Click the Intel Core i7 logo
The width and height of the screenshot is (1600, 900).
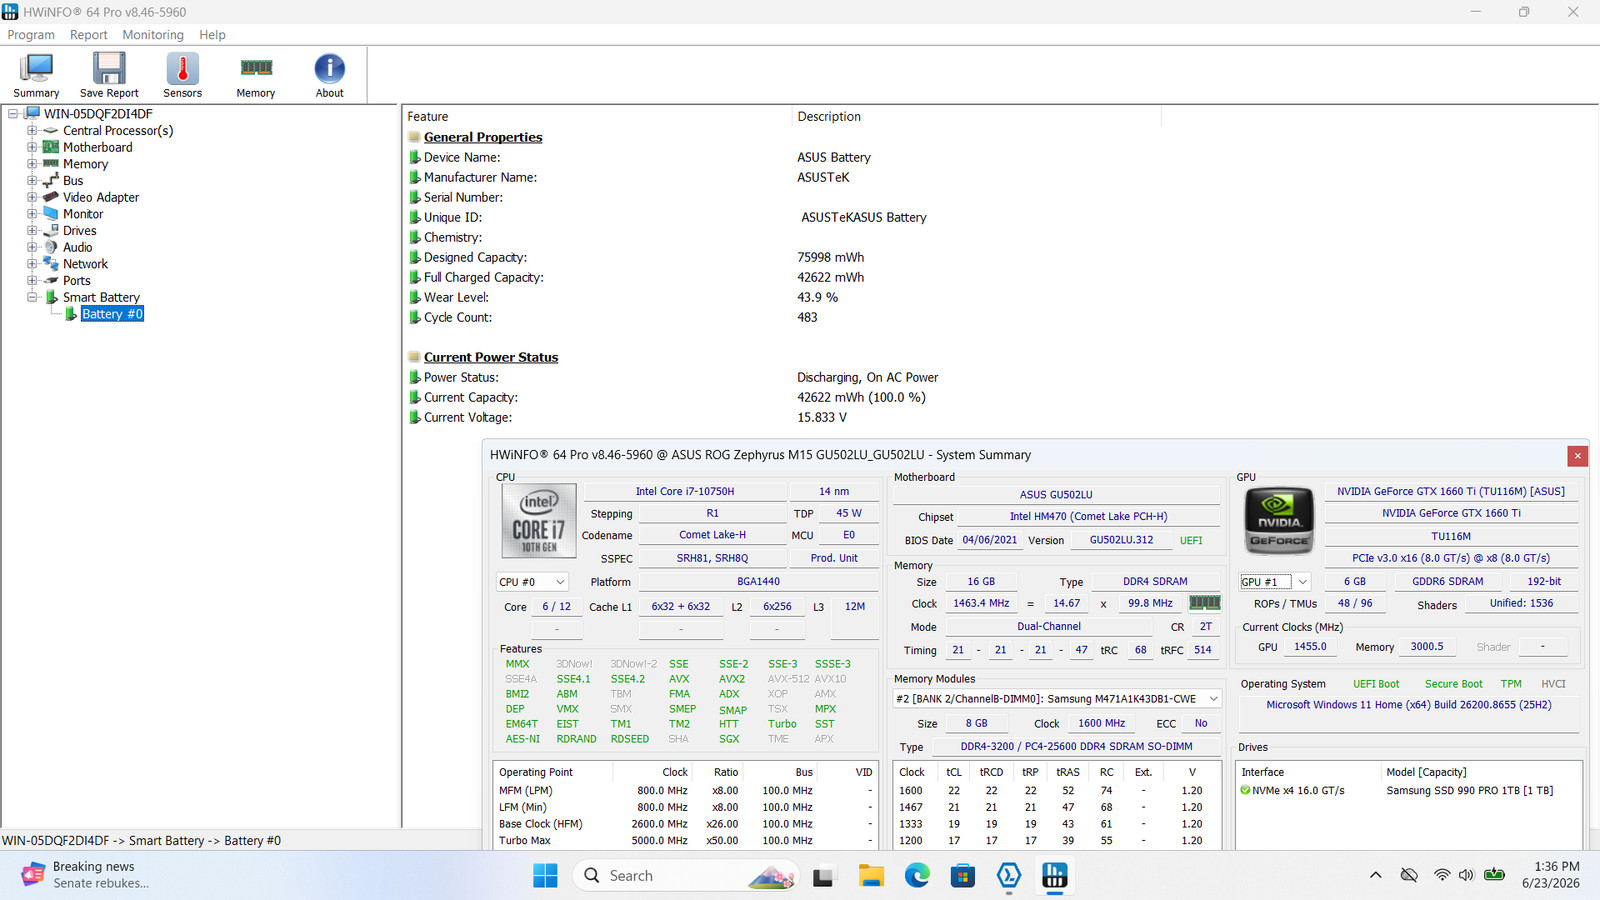pos(538,521)
